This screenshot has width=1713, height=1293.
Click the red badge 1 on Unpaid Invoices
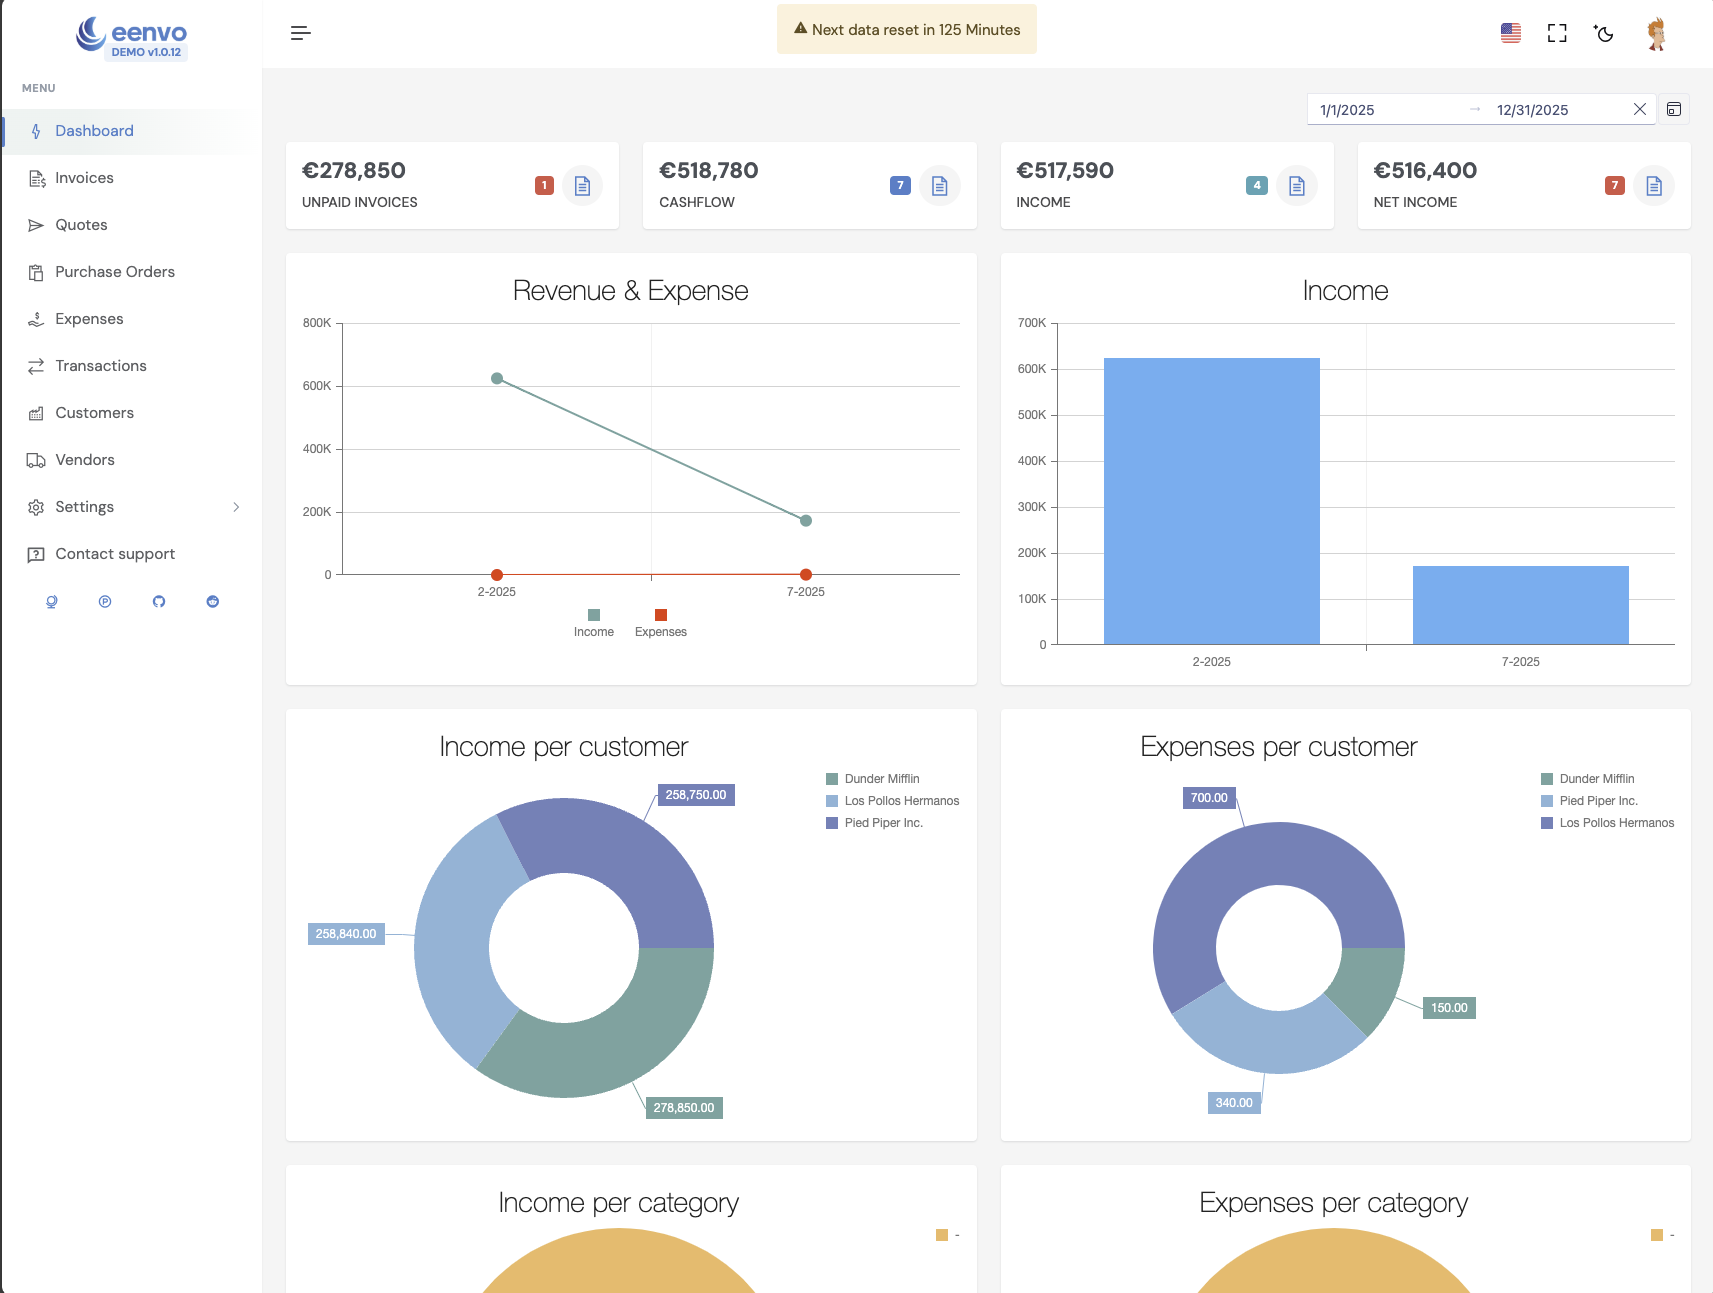pyautogui.click(x=544, y=185)
